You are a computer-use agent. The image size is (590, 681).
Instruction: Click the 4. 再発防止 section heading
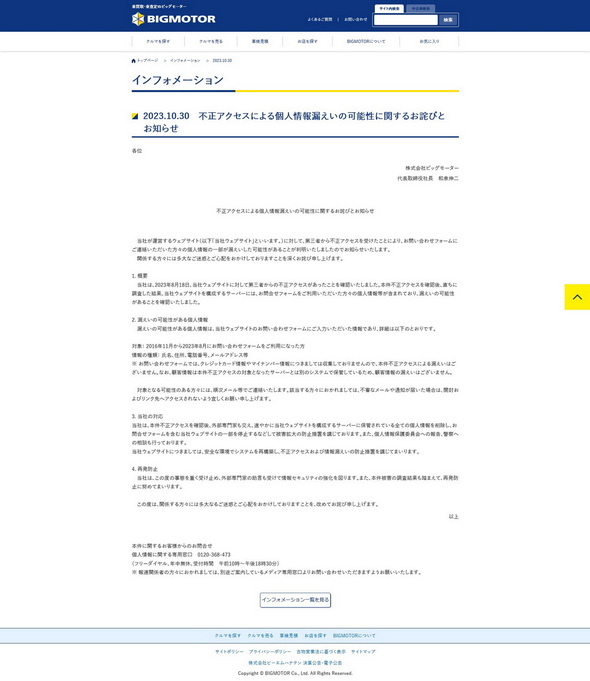tap(145, 469)
